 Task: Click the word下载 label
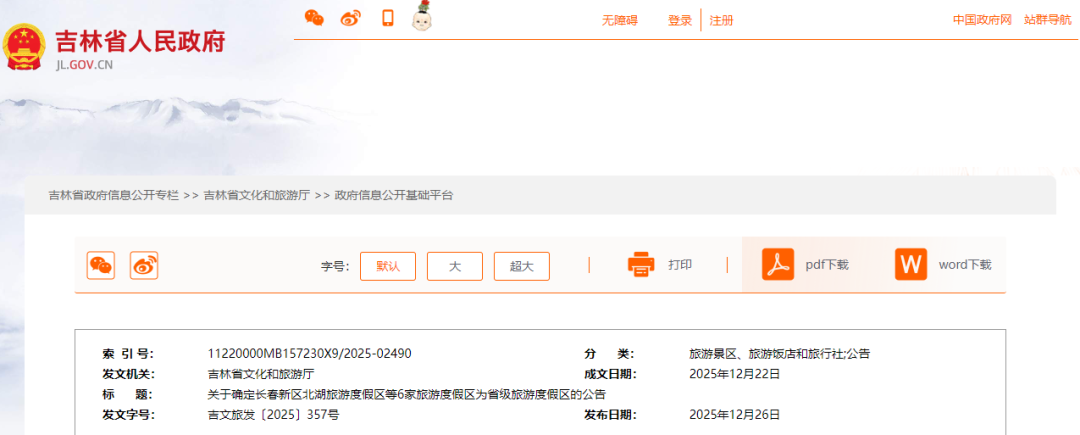(x=965, y=265)
